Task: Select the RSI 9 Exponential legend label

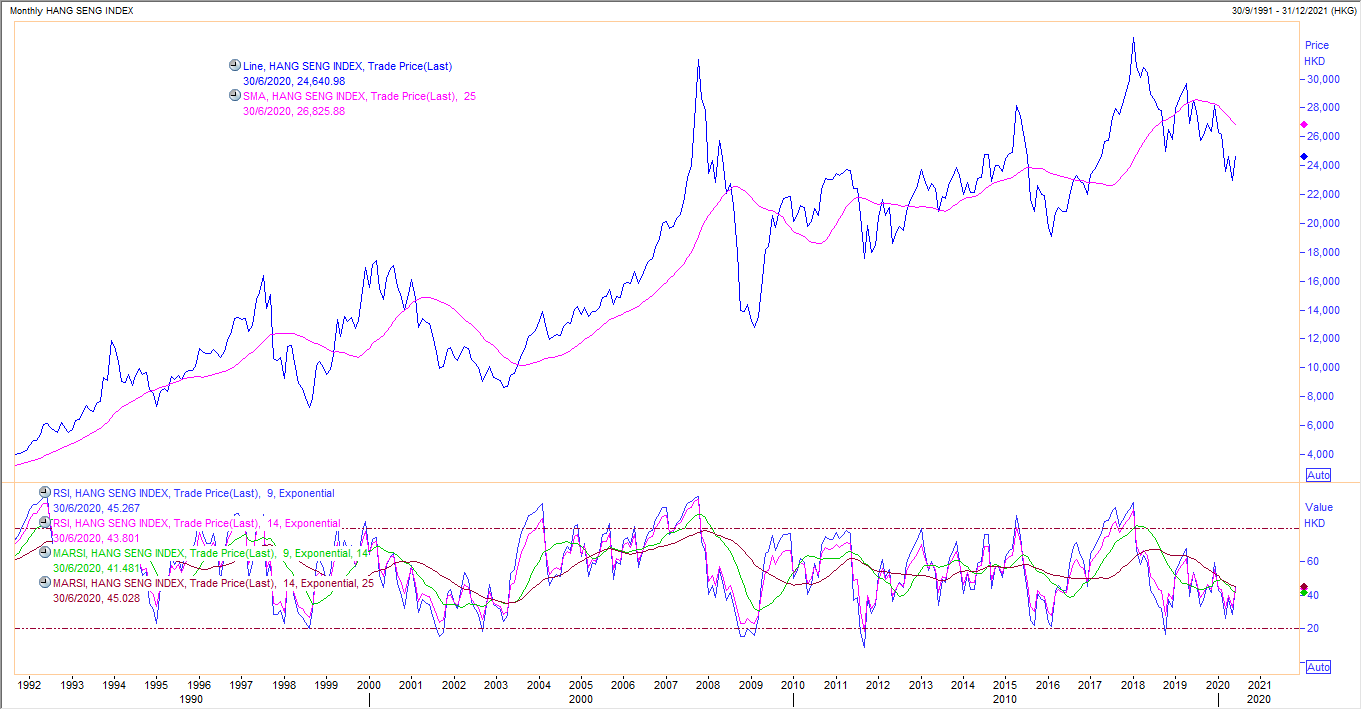Action: pos(194,493)
